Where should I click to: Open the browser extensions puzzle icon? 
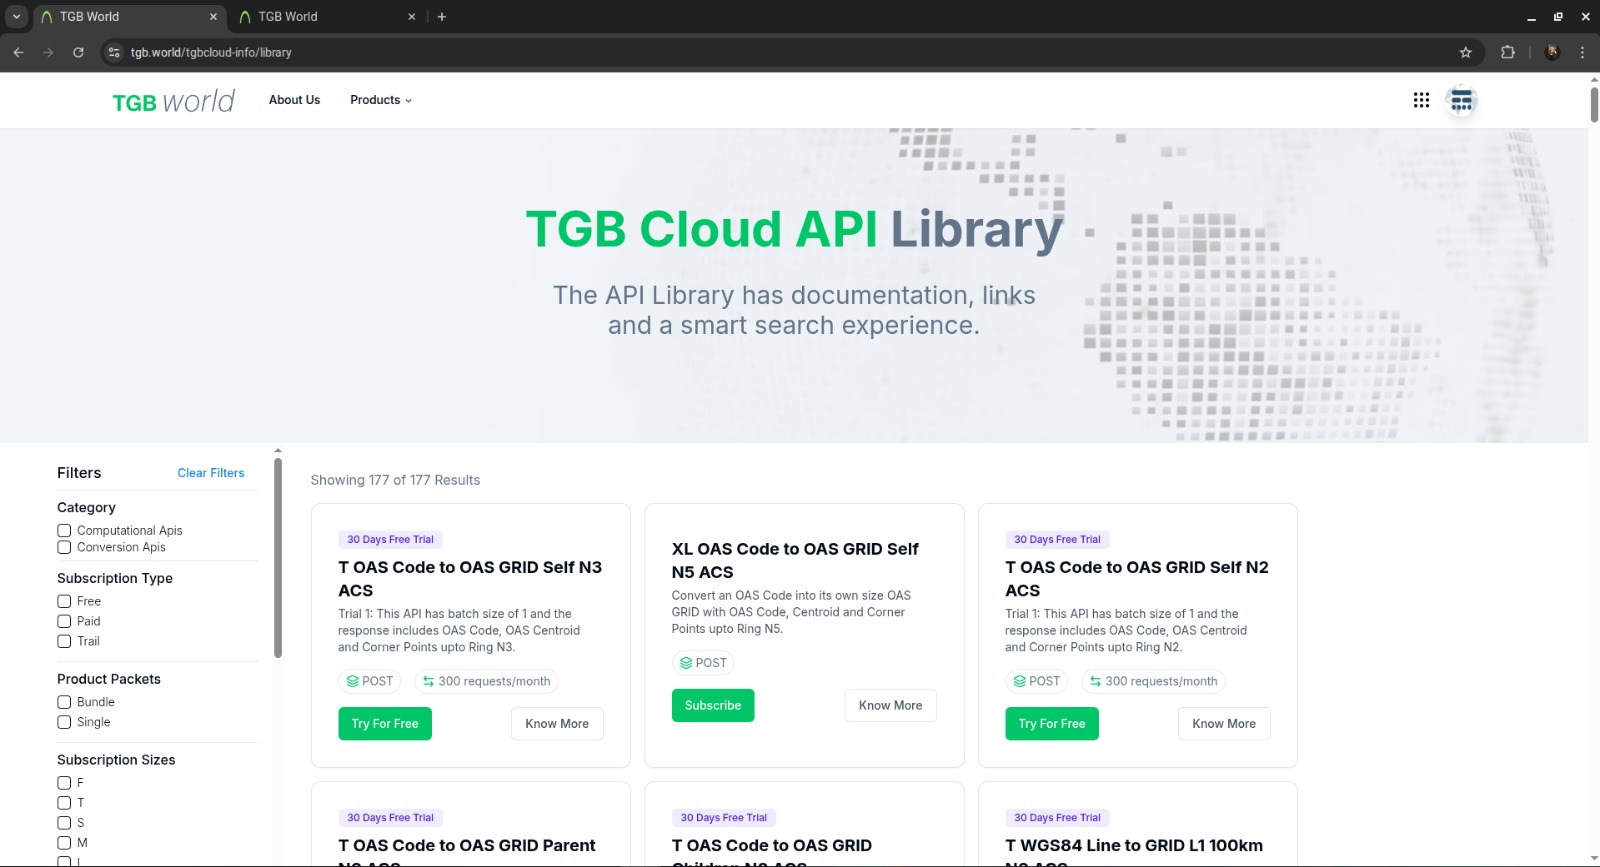pyautogui.click(x=1508, y=52)
